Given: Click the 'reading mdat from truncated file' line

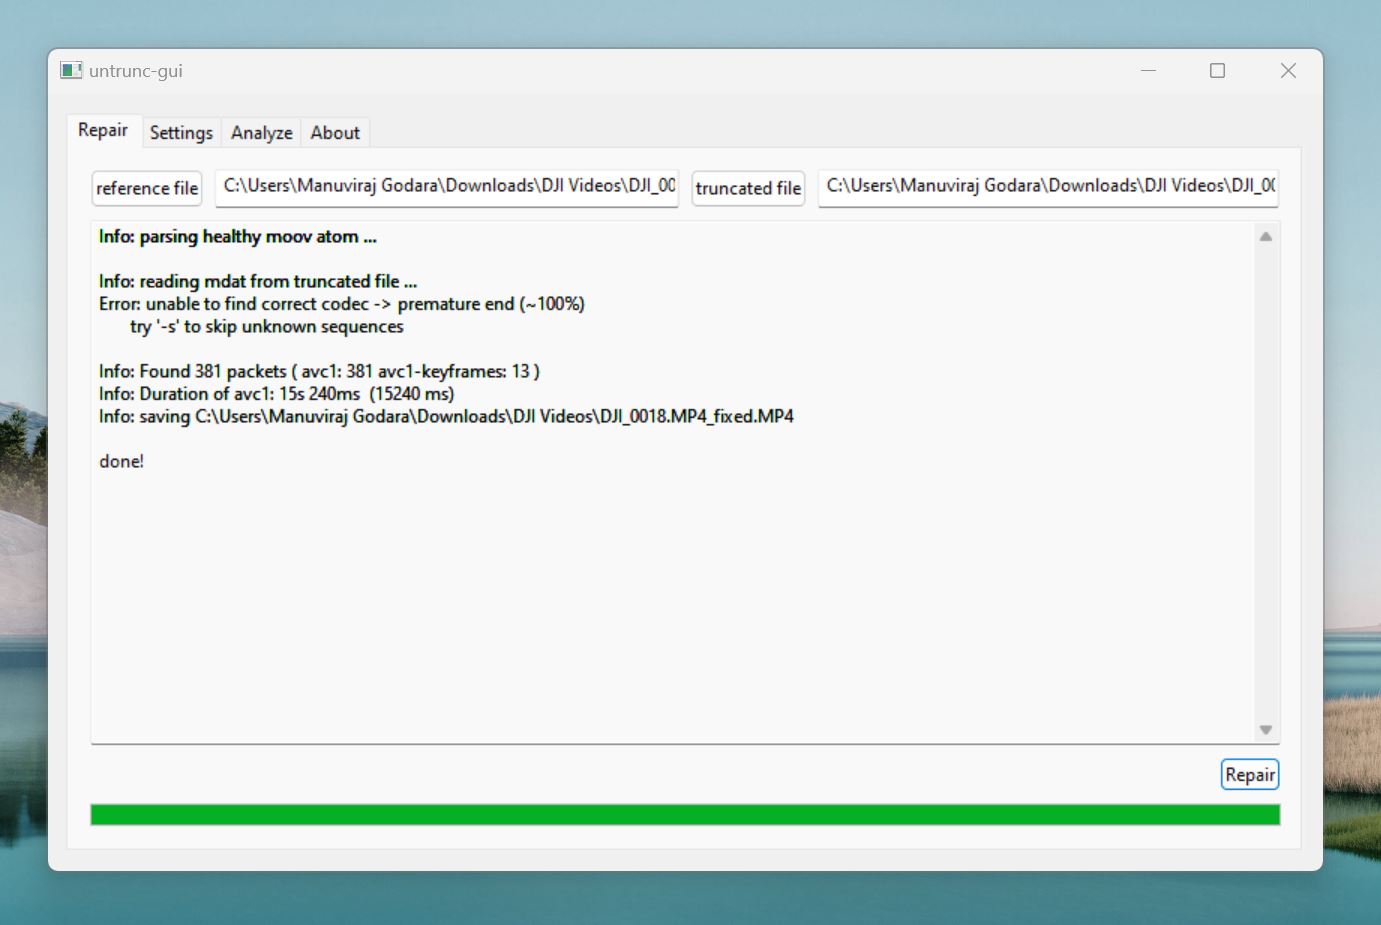Looking at the screenshot, I should [258, 282].
